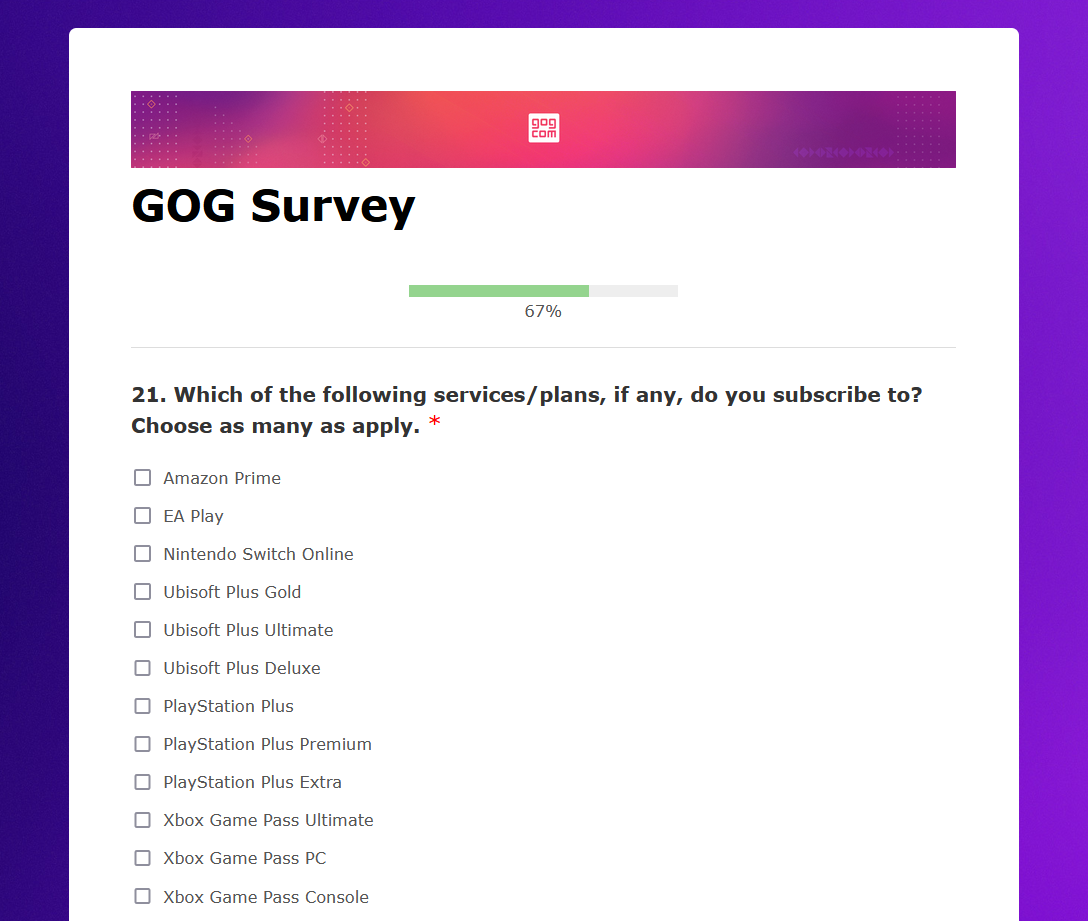Click the GOG.com logo in banner
The width and height of the screenshot is (1088, 921).
point(543,128)
